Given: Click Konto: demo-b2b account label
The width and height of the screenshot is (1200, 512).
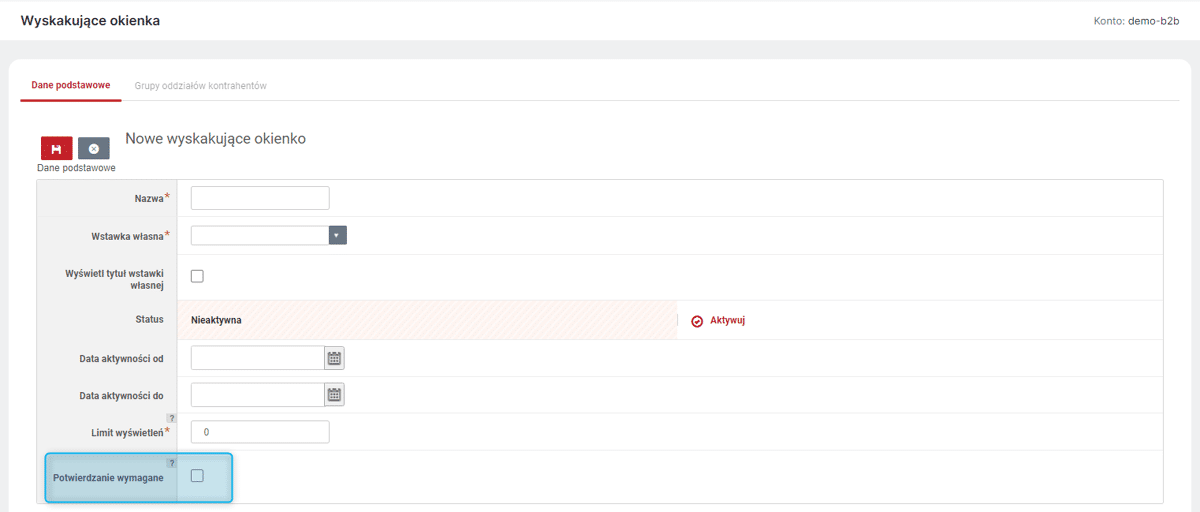Looking at the screenshot, I should 1137,20.
